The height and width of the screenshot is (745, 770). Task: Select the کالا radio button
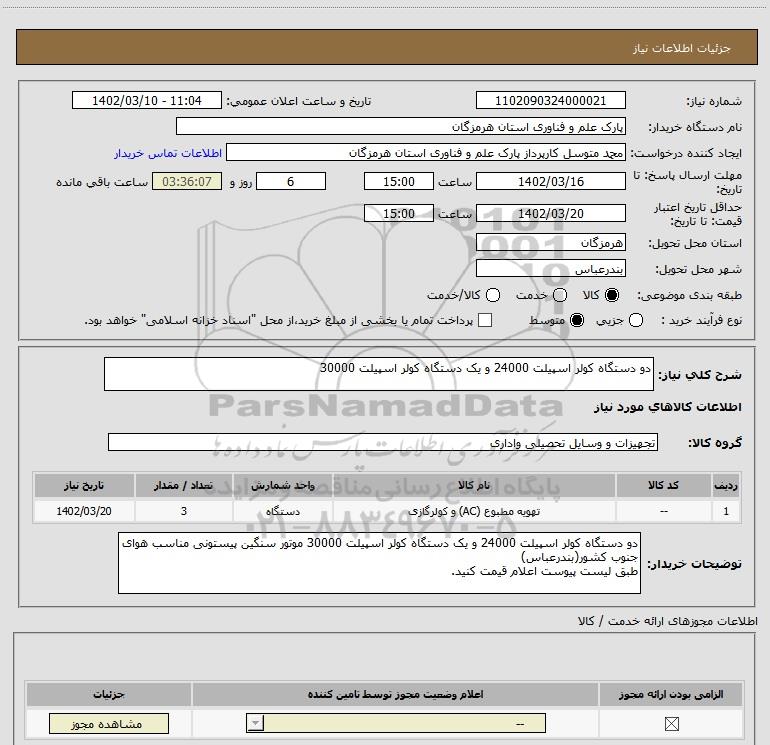tap(612, 295)
